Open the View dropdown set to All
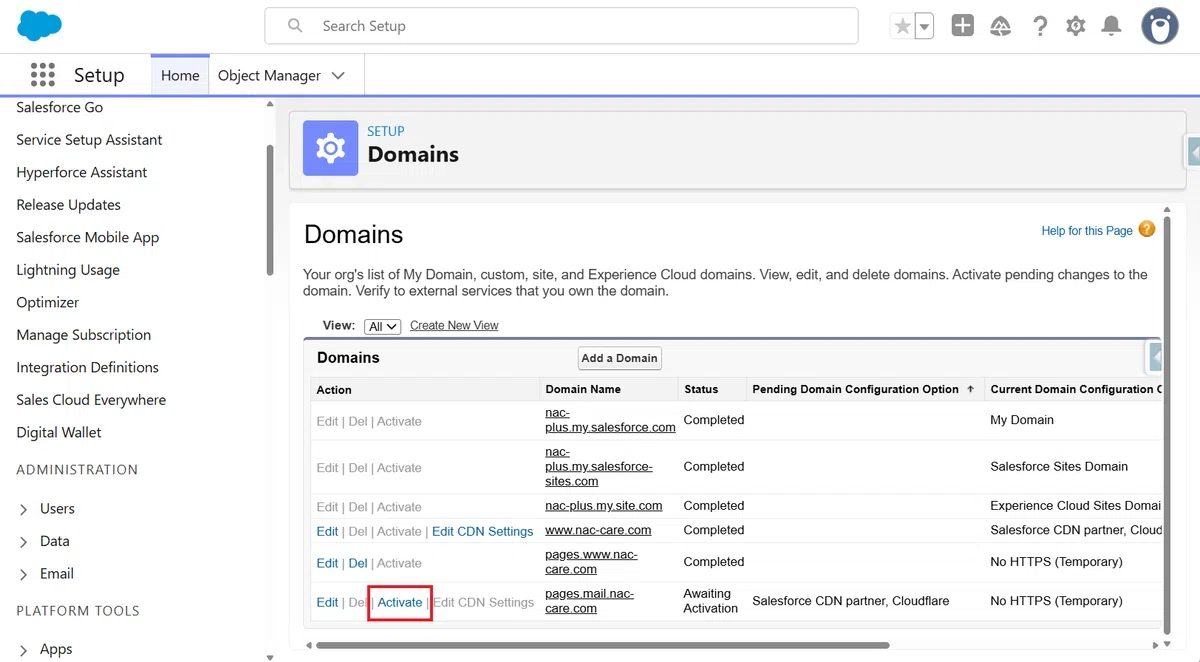 [x=383, y=326]
